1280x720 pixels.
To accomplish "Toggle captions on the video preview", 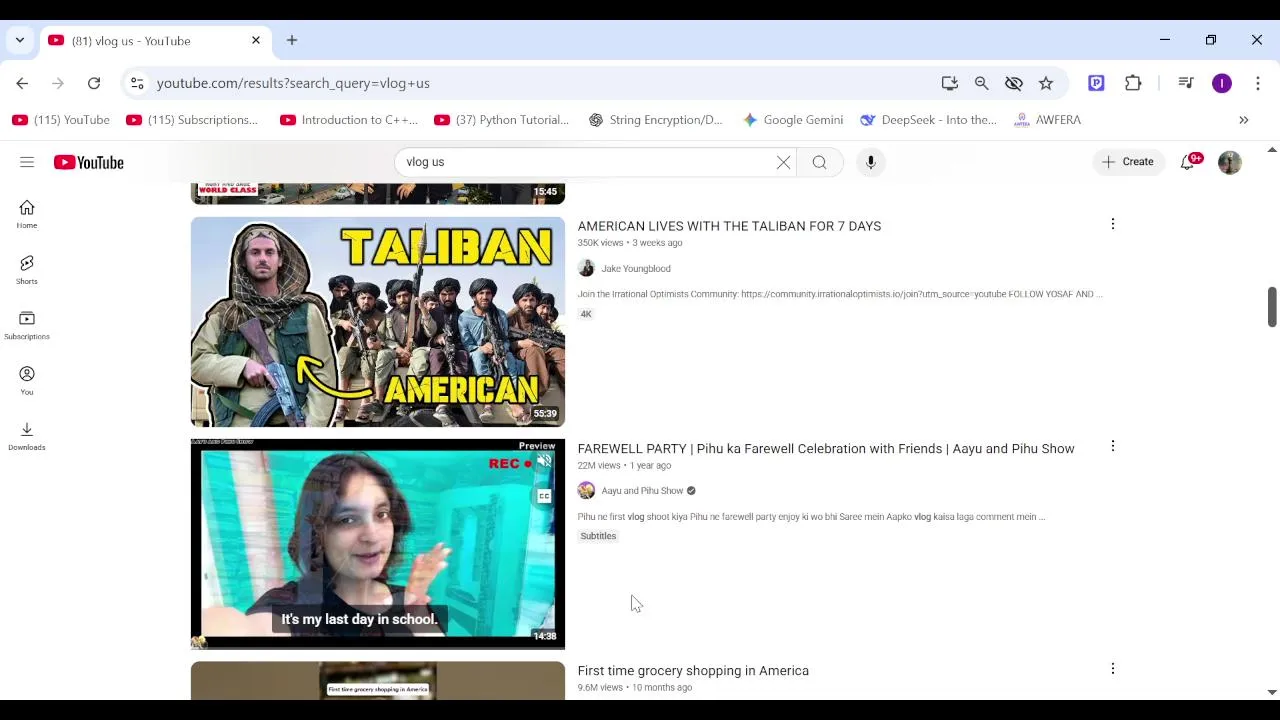I will click(544, 496).
